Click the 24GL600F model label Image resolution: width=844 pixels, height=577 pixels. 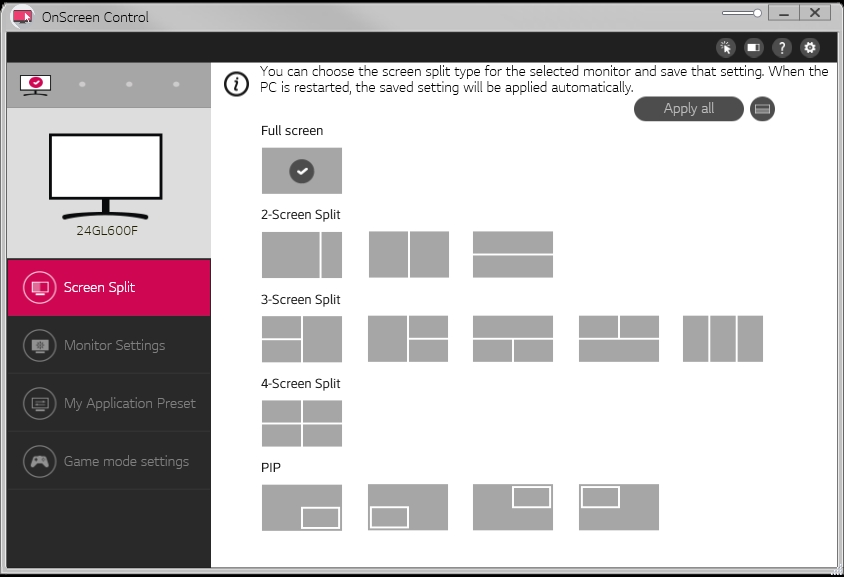(x=107, y=231)
